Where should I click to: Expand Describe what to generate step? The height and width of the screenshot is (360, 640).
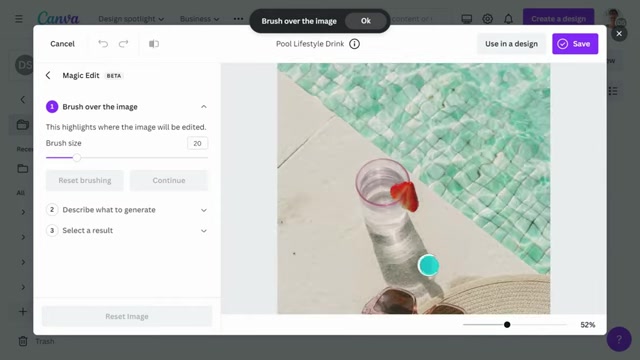click(x=204, y=210)
